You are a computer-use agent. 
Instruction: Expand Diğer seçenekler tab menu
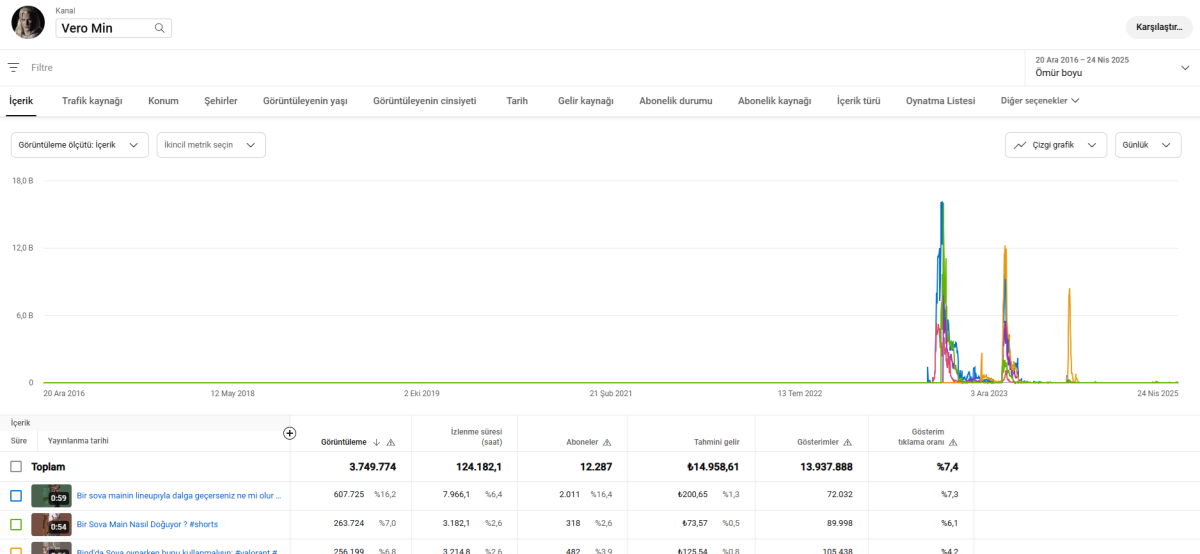tap(1040, 101)
